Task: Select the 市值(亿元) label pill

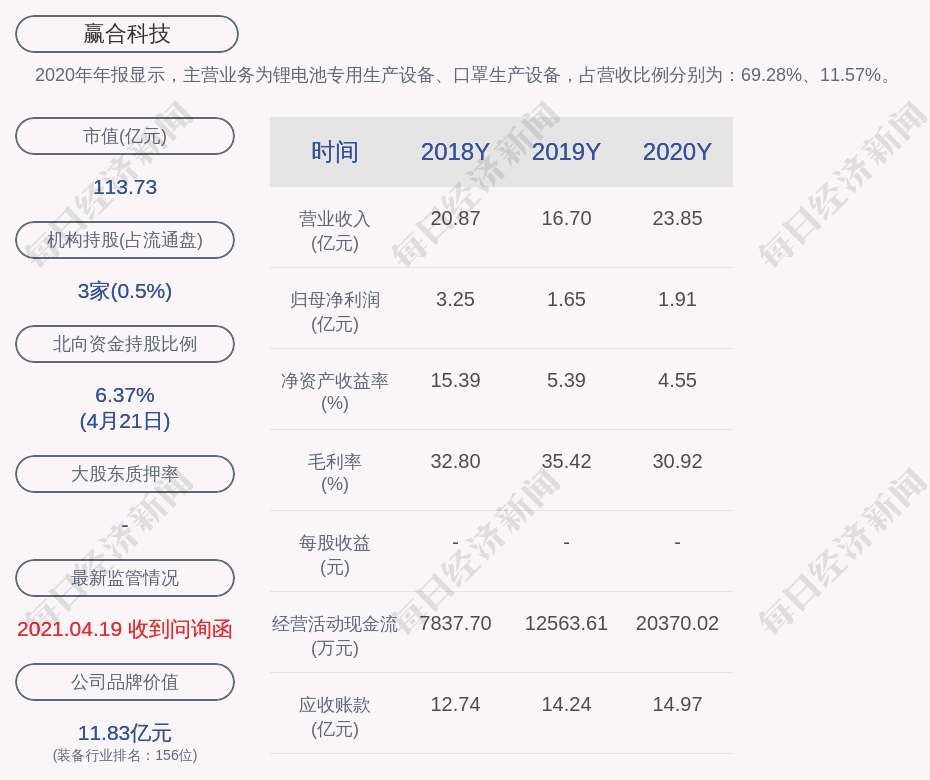Action: coord(125,136)
